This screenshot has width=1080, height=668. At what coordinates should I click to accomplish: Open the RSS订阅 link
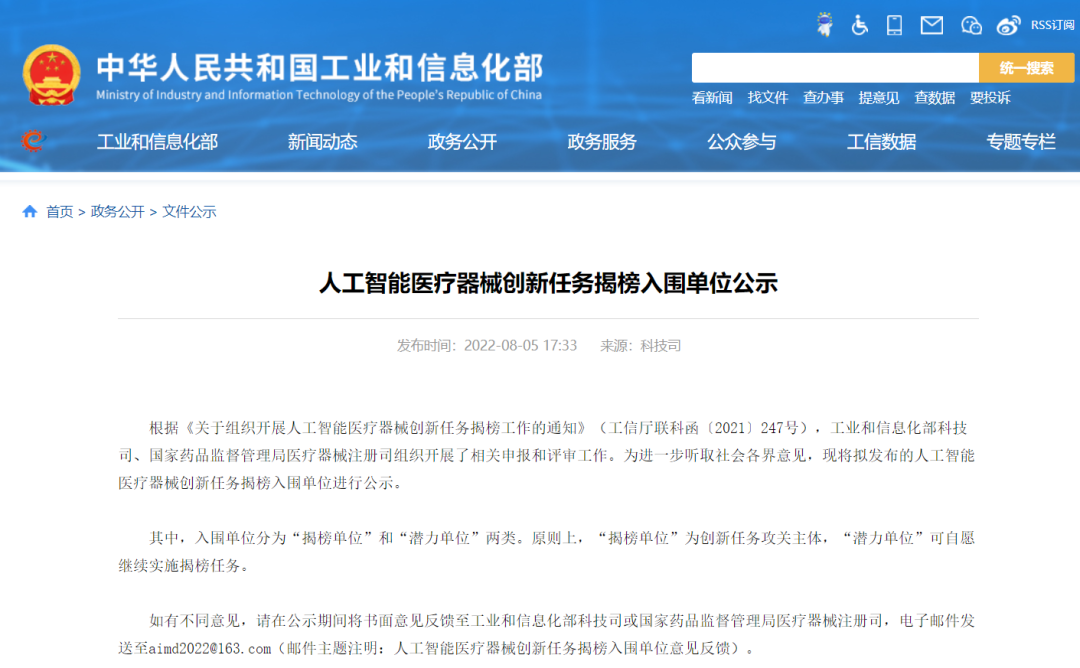pos(1052,25)
